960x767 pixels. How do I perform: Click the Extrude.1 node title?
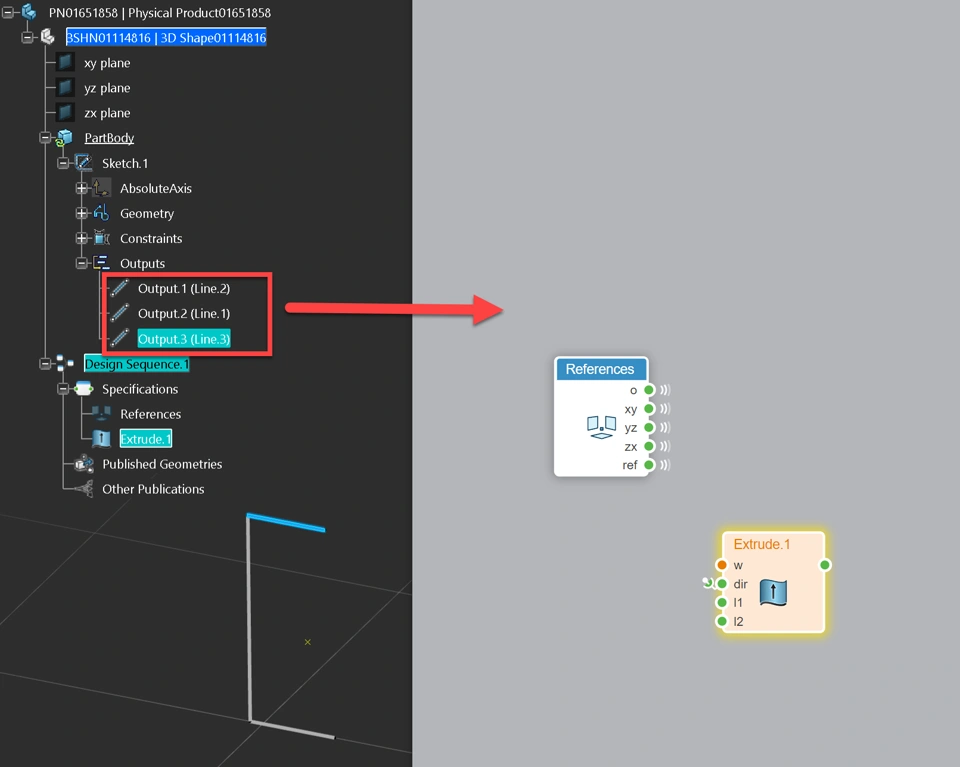762,544
